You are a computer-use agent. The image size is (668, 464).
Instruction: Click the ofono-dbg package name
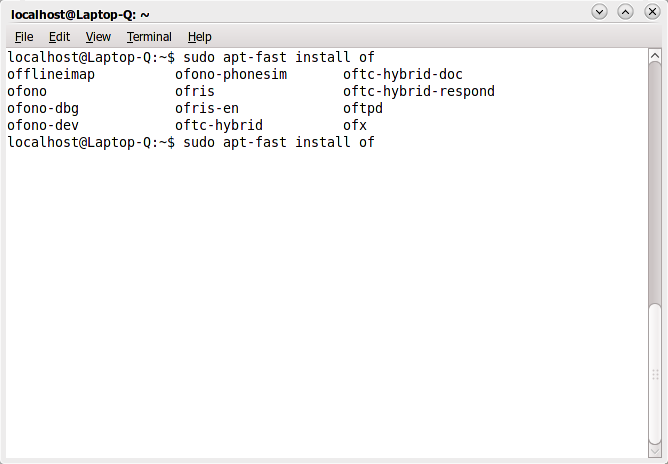[43, 109]
